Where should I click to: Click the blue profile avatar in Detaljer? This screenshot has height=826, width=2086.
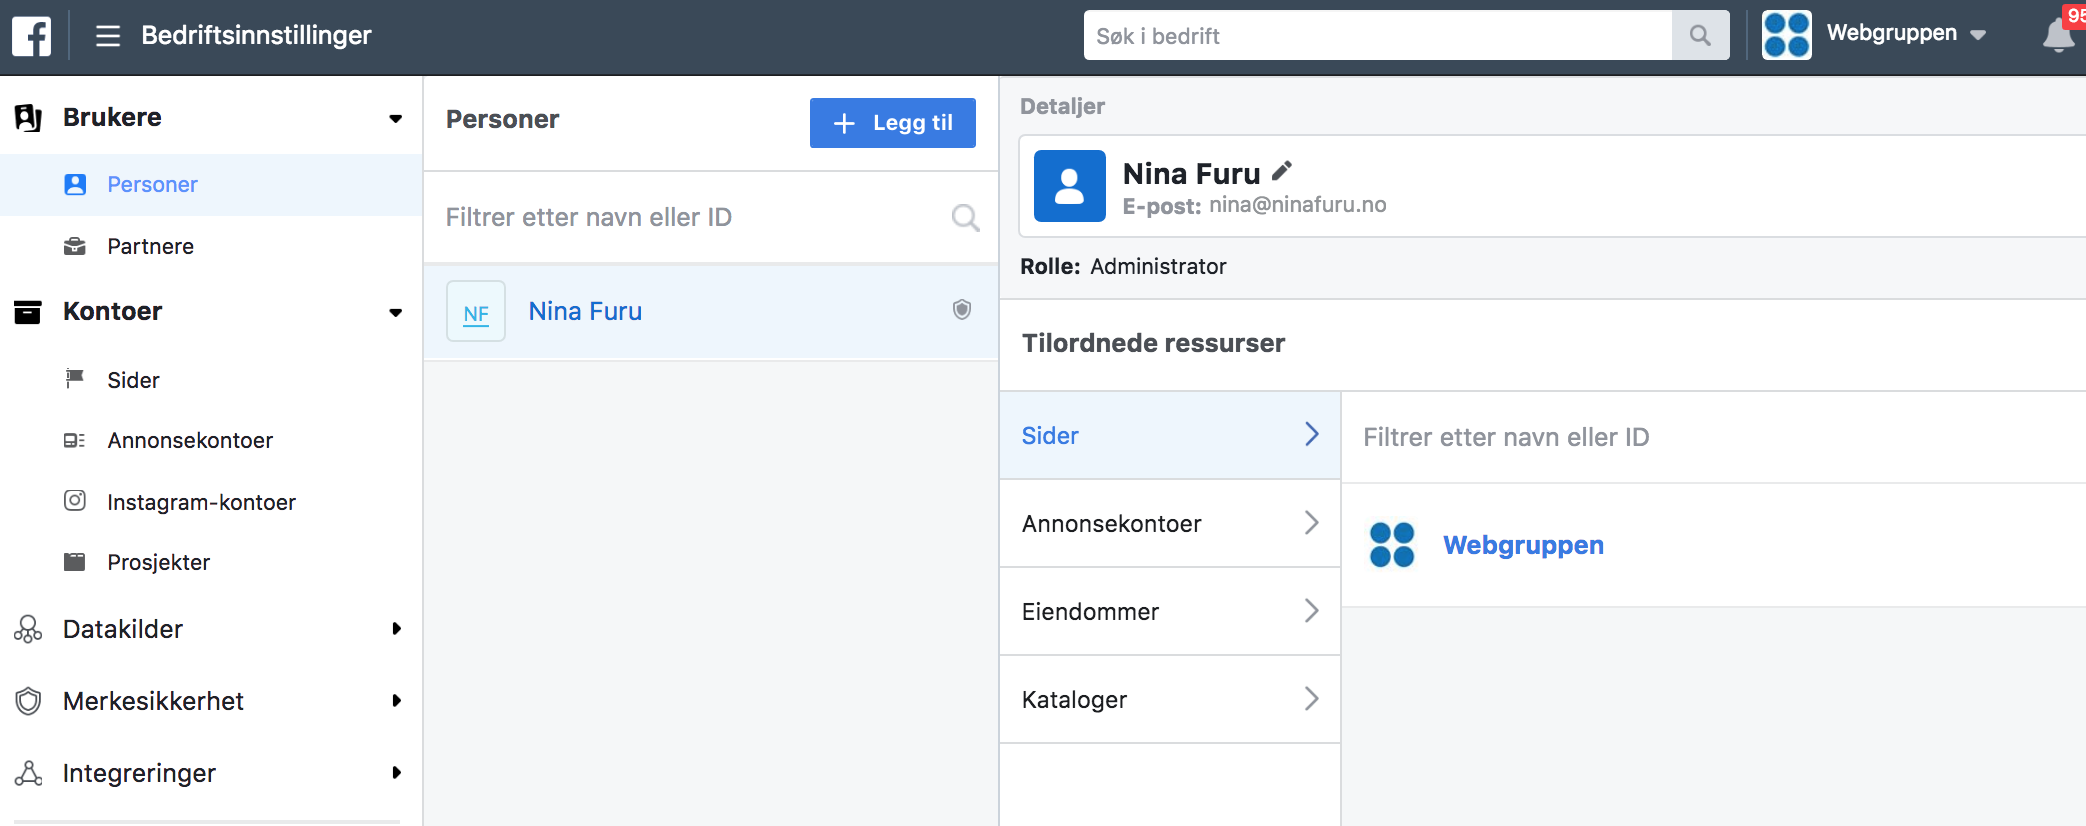pos(1070,186)
